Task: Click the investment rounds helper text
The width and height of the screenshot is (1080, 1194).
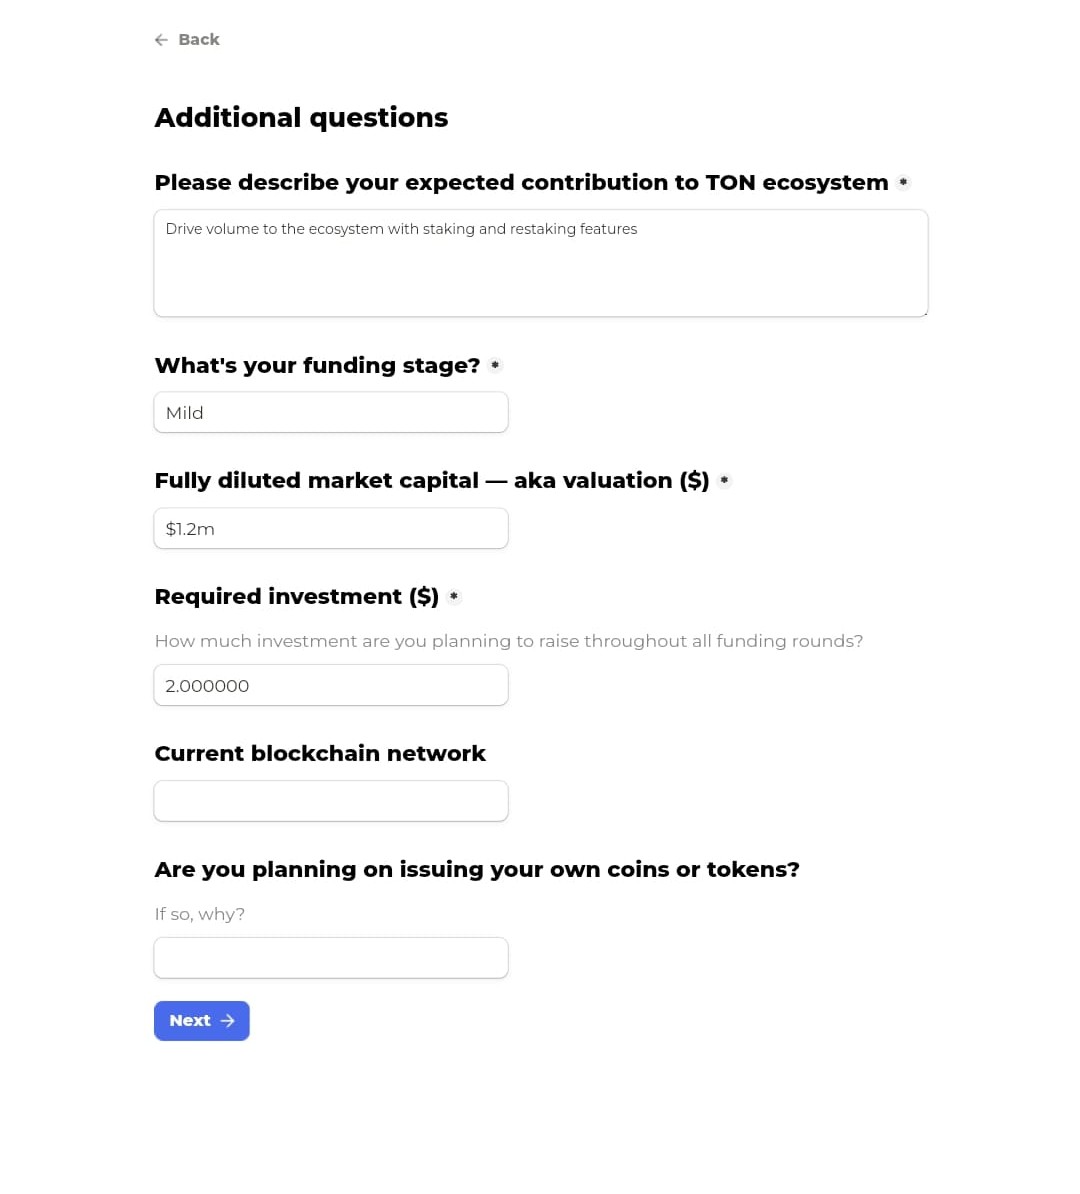Action: pos(508,641)
